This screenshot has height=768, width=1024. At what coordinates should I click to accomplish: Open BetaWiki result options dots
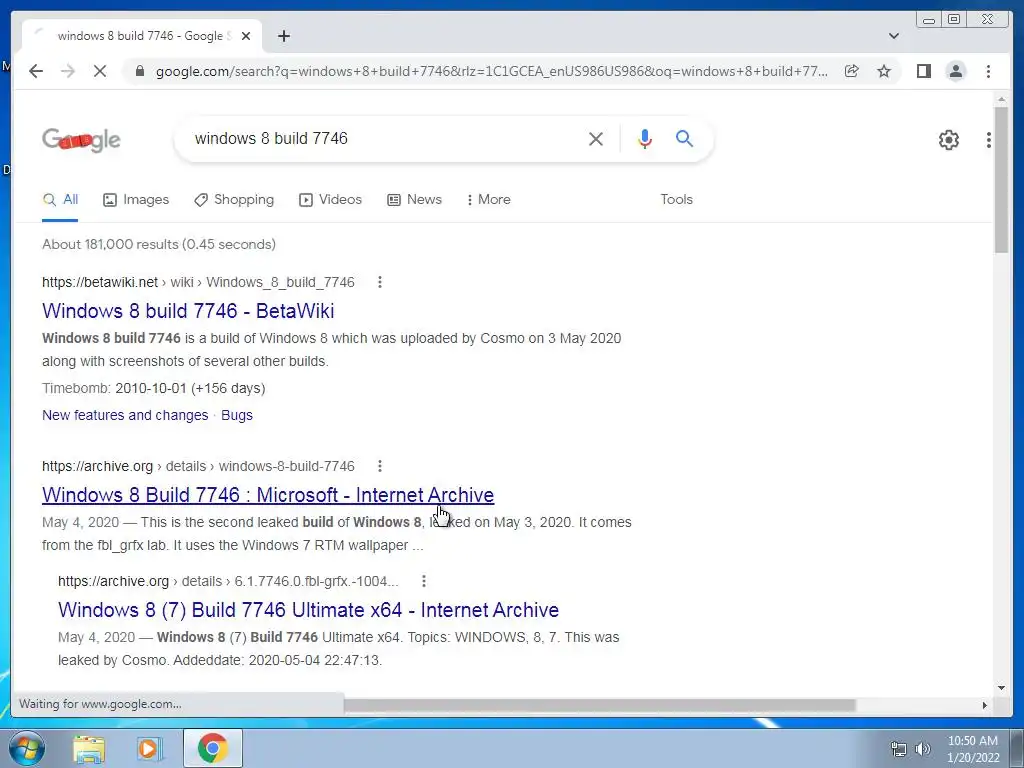[379, 282]
